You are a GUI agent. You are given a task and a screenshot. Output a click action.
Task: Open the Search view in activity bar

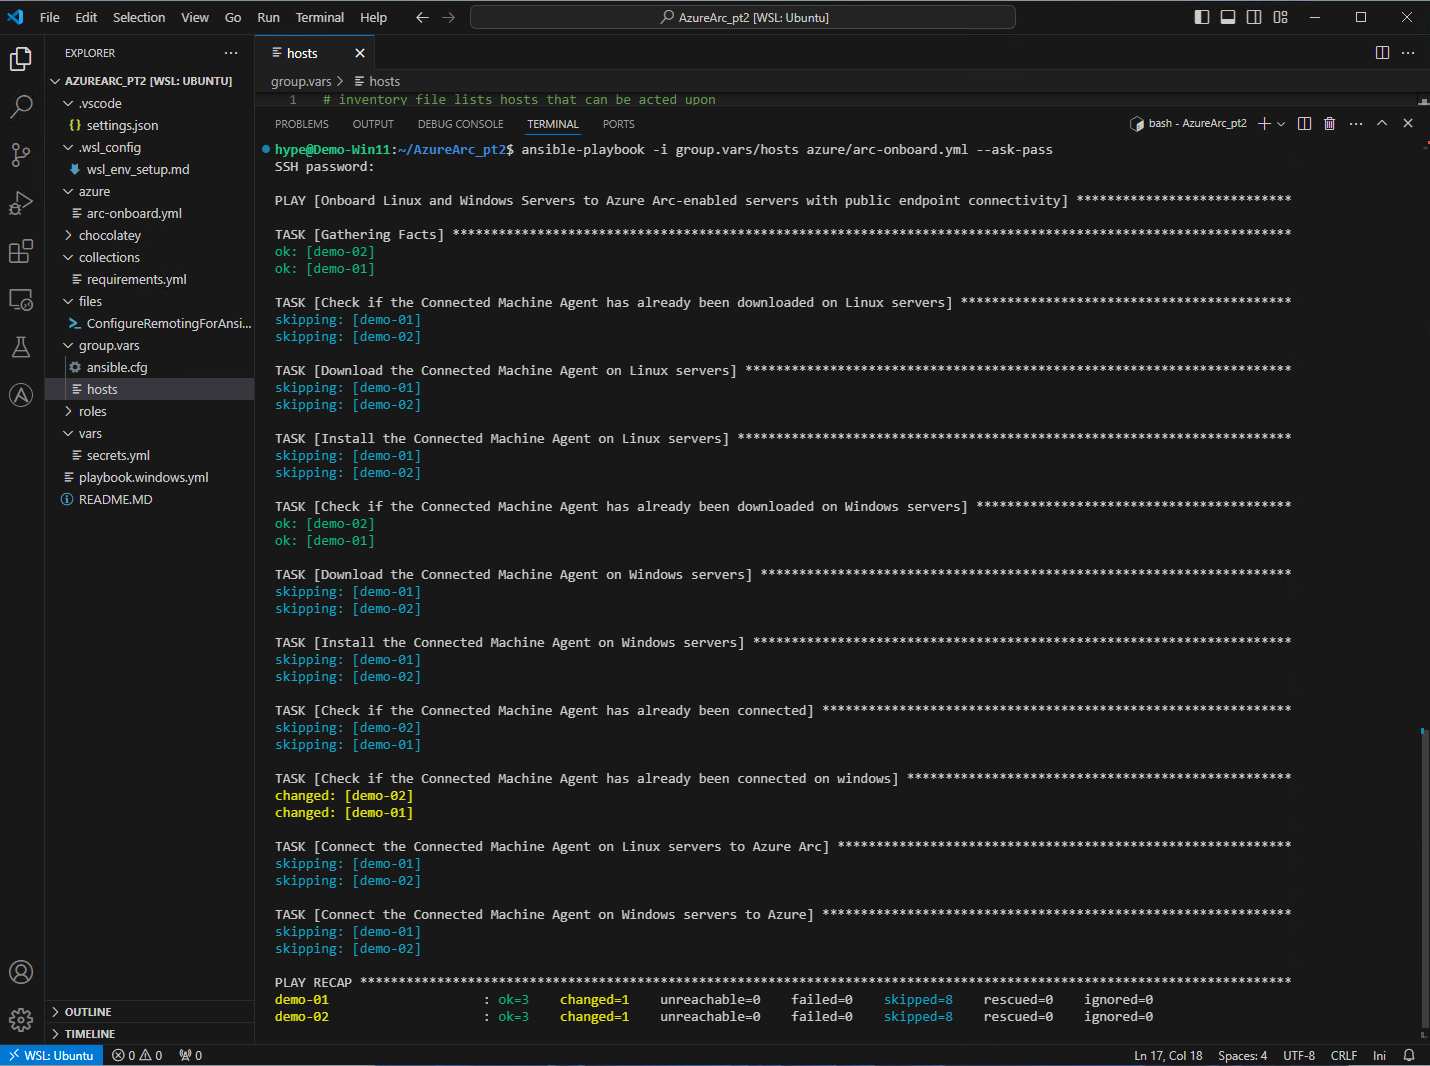pos(21,107)
